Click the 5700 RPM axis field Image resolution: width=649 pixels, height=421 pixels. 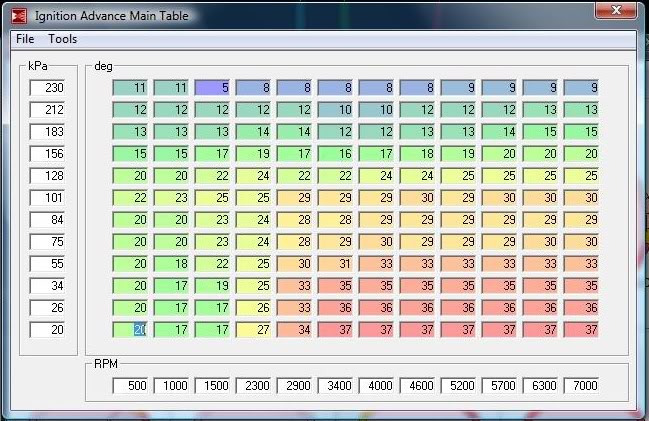499,385
